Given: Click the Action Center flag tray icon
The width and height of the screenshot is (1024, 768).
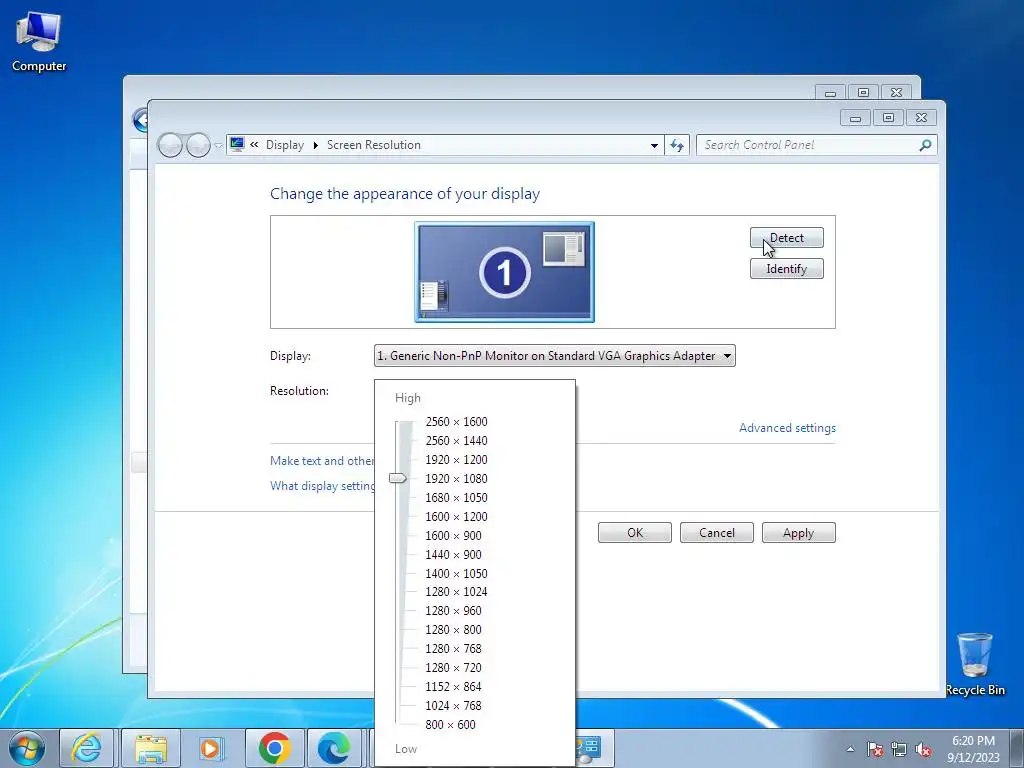Looking at the screenshot, I should click(875, 749).
